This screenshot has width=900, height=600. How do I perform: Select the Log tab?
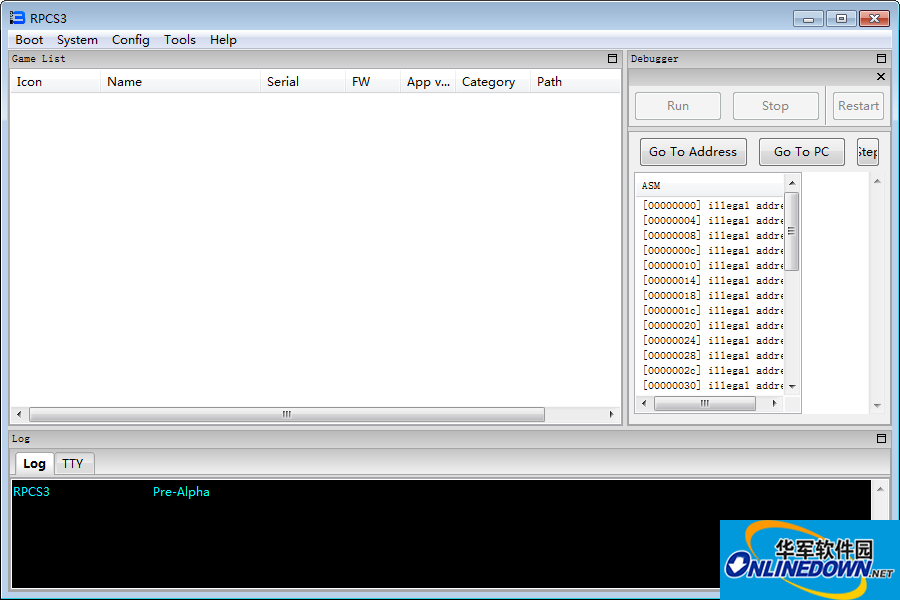pyautogui.click(x=34, y=463)
